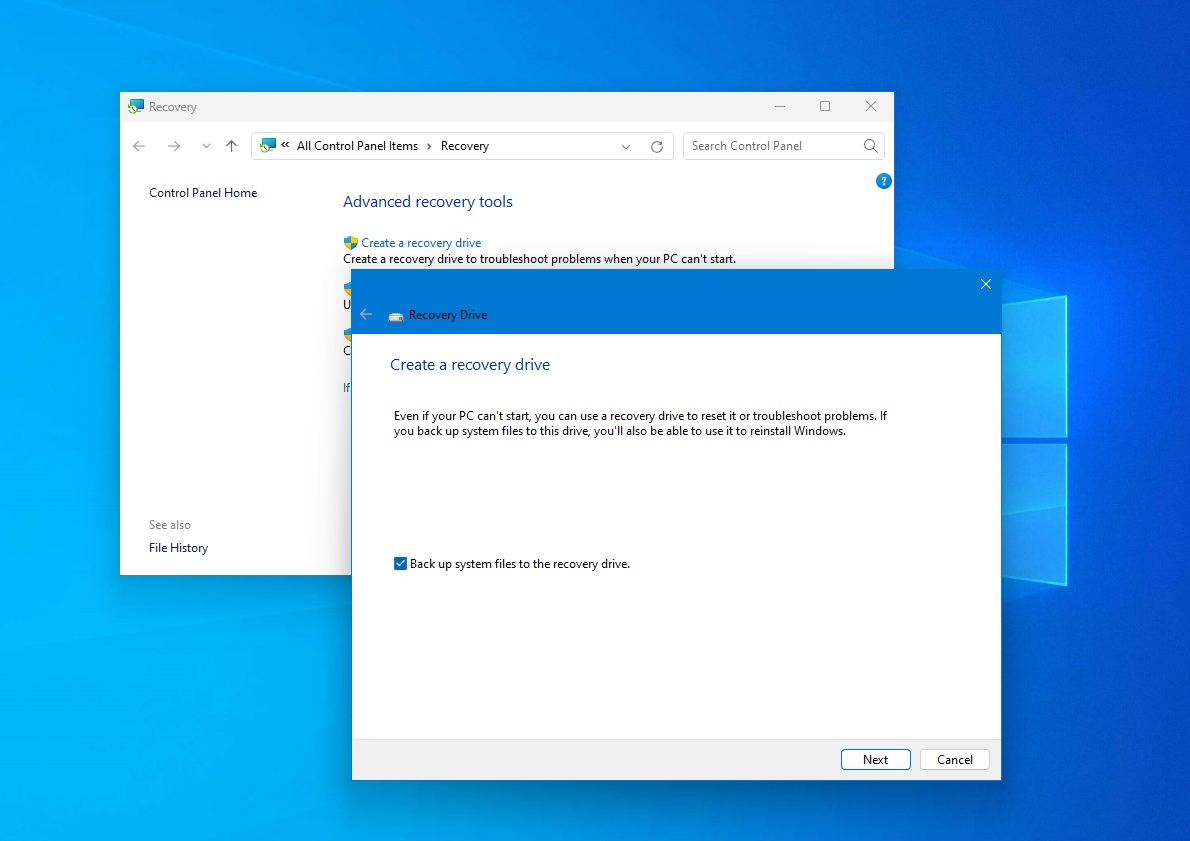Viewport: 1190px width, 841px height.
Task: Click the shield icon beside Create a recovery drive
Action: click(351, 242)
